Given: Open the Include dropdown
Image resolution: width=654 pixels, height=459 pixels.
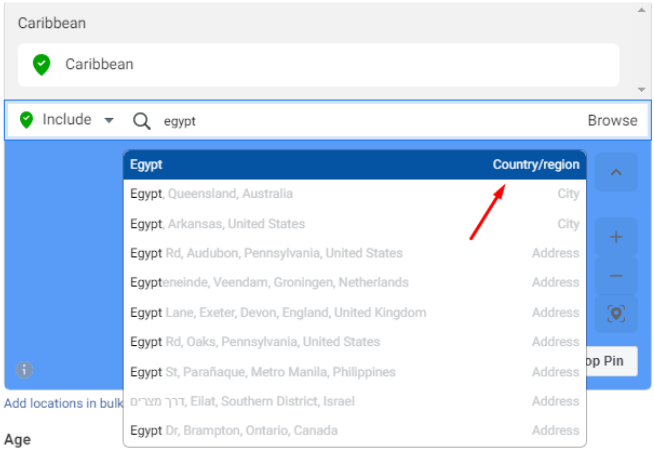Looking at the screenshot, I should (109, 121).
